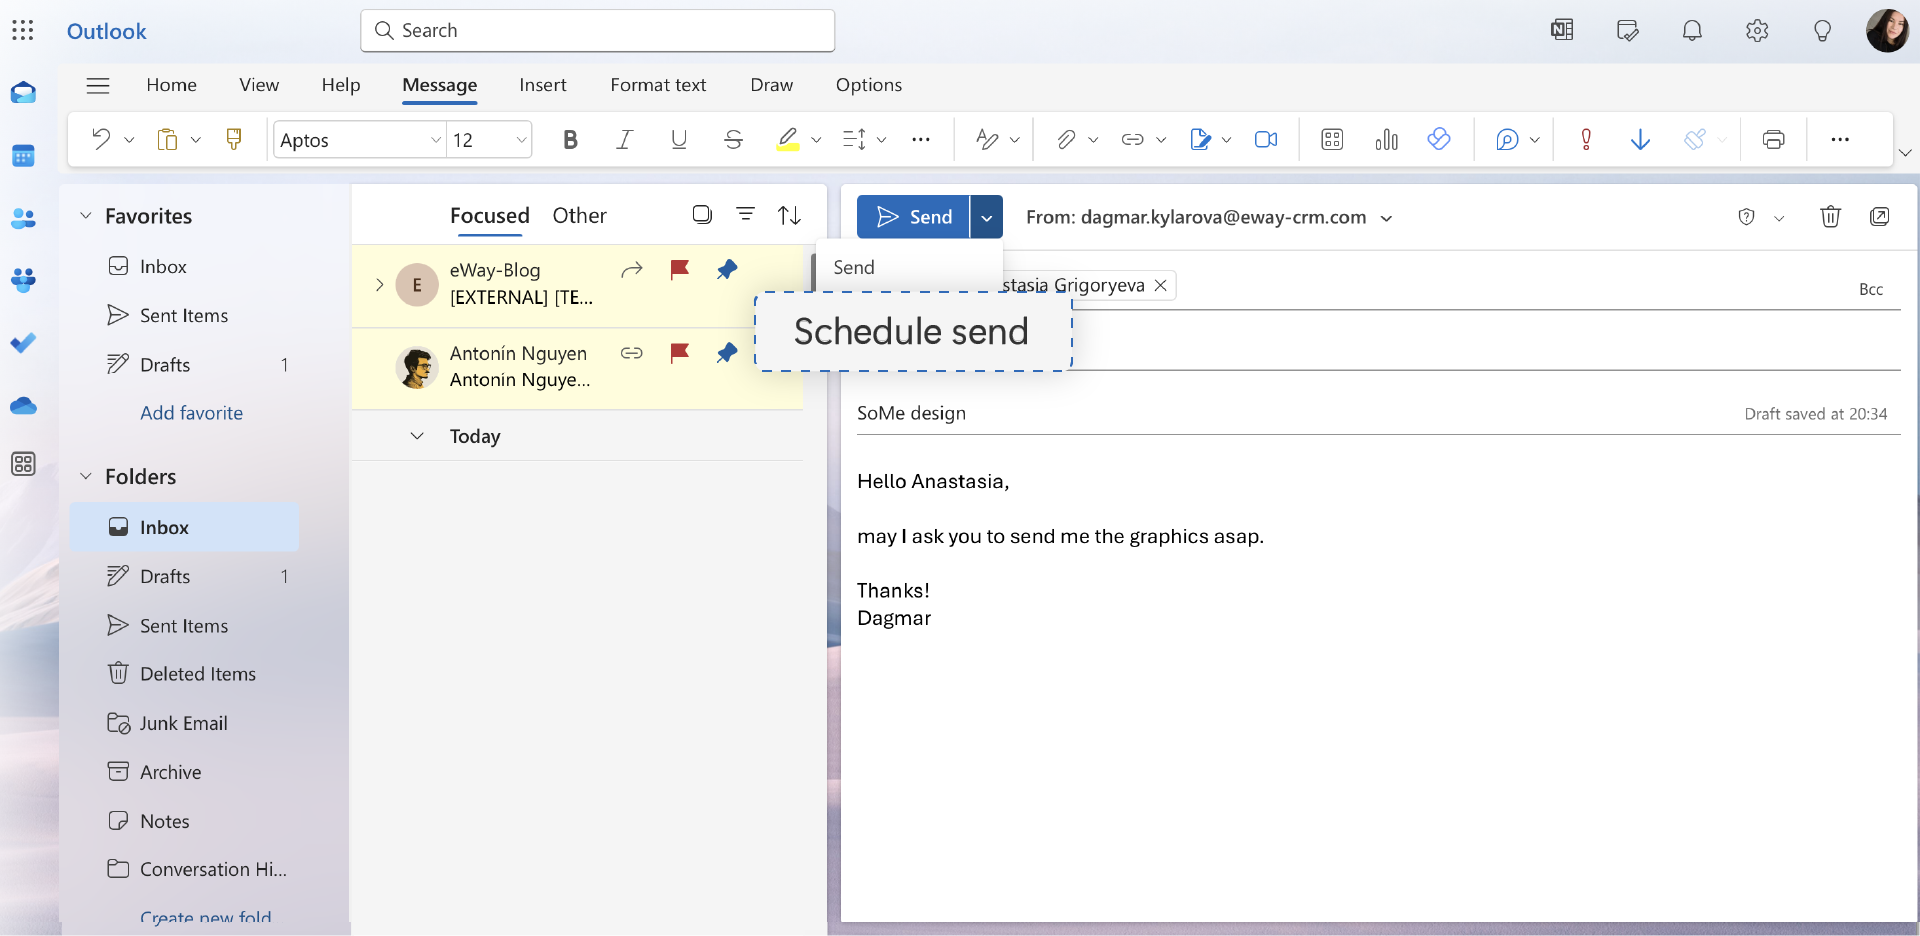
Task: Open the Styles pen icon
Action: (988, 140)
